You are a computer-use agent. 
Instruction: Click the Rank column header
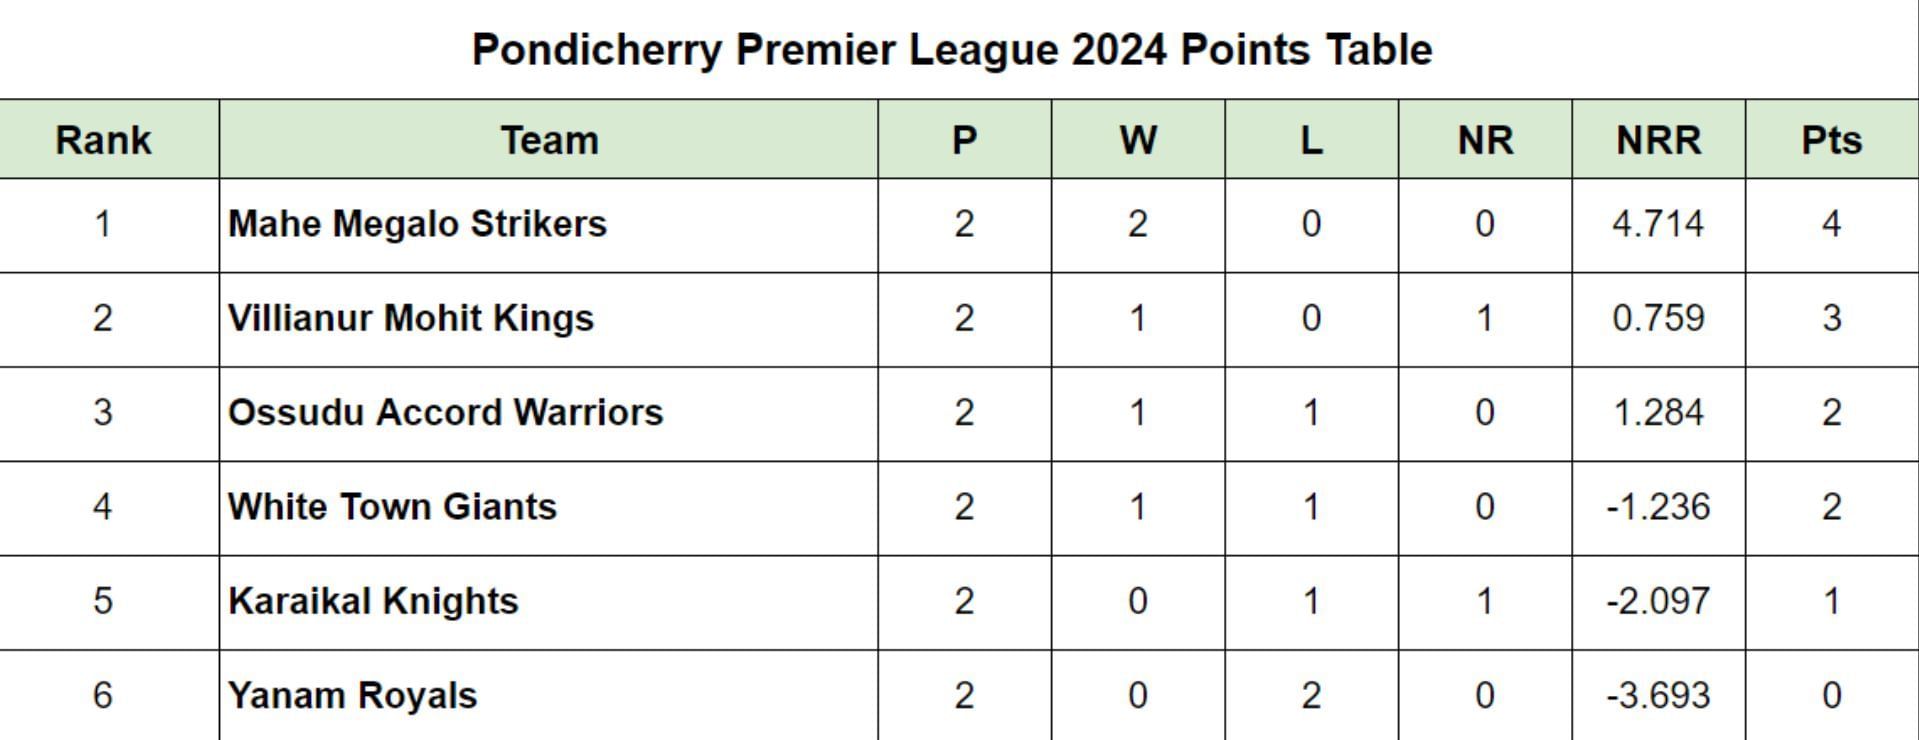[104, 140]
